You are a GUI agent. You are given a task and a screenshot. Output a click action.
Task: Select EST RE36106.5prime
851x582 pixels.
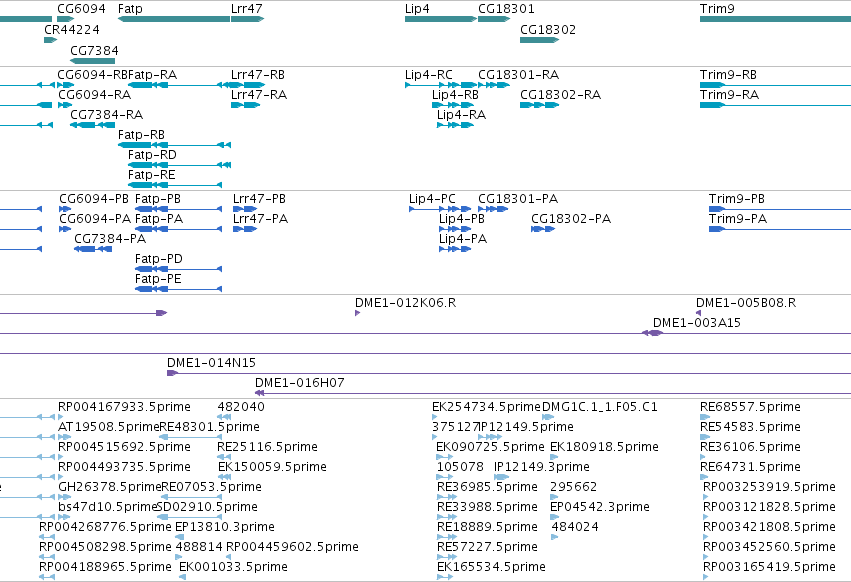point(751,447)
